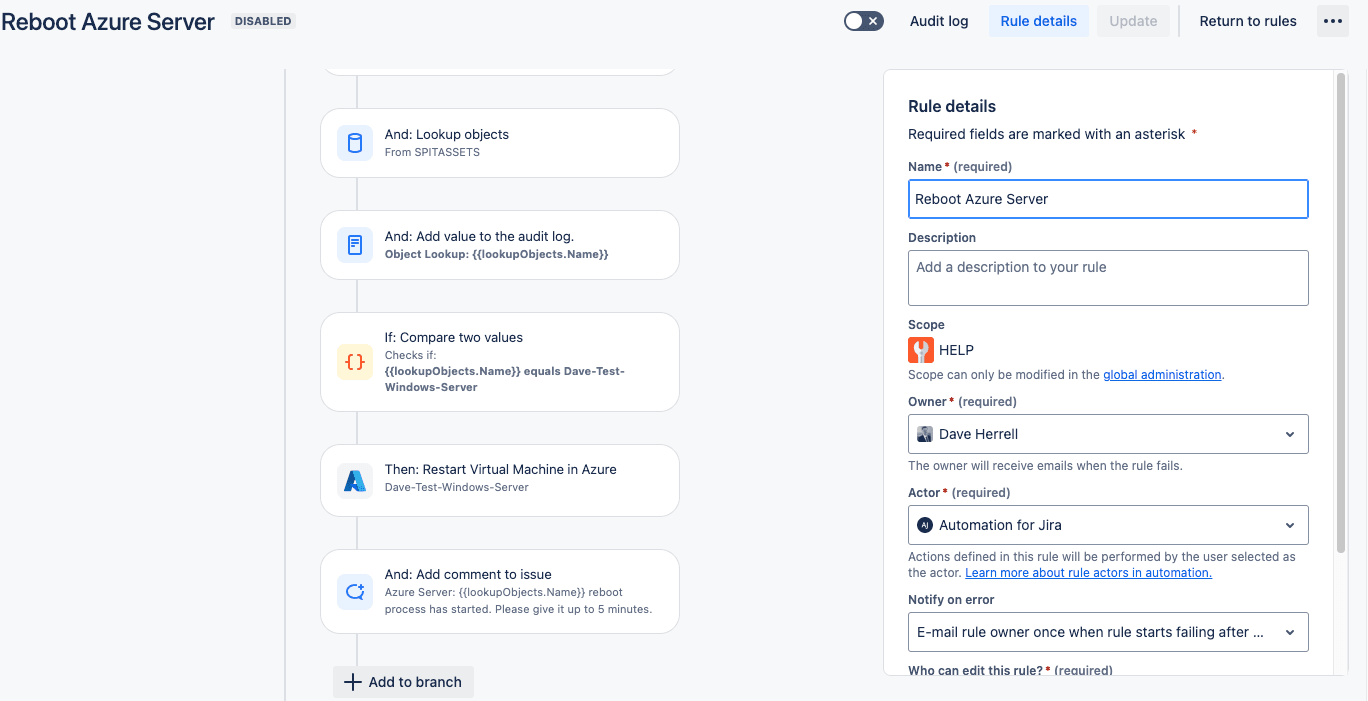This screenshot has height=701, width=1368.
Task: Open the Actor dropdown
Action: 1108,525
